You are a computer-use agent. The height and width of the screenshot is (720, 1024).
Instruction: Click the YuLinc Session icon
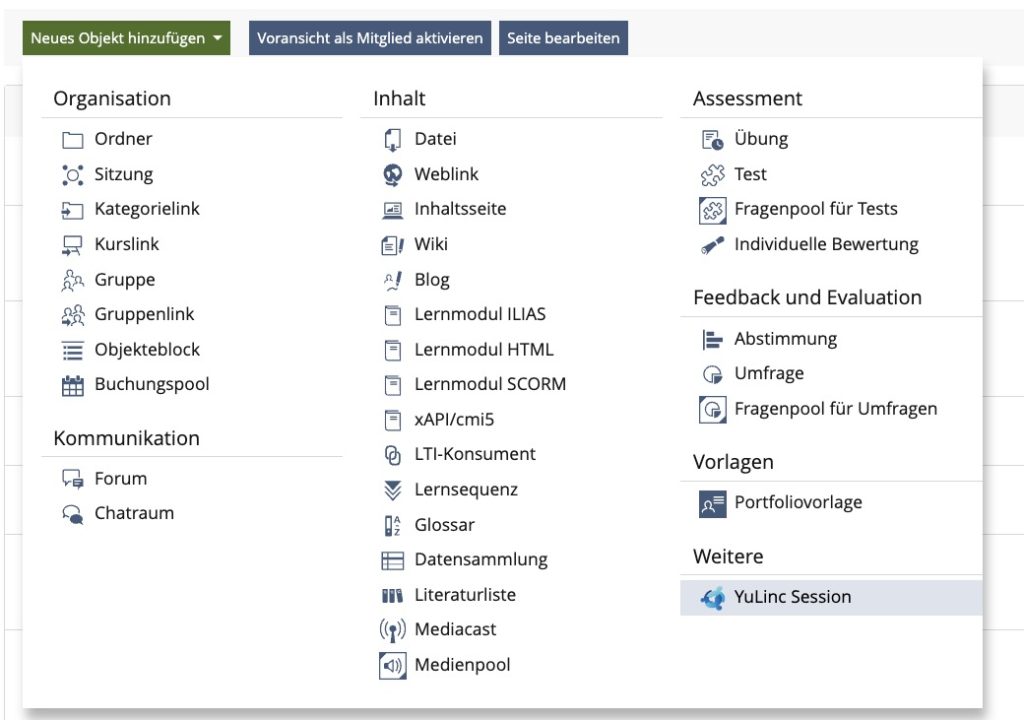pos(712,598)
